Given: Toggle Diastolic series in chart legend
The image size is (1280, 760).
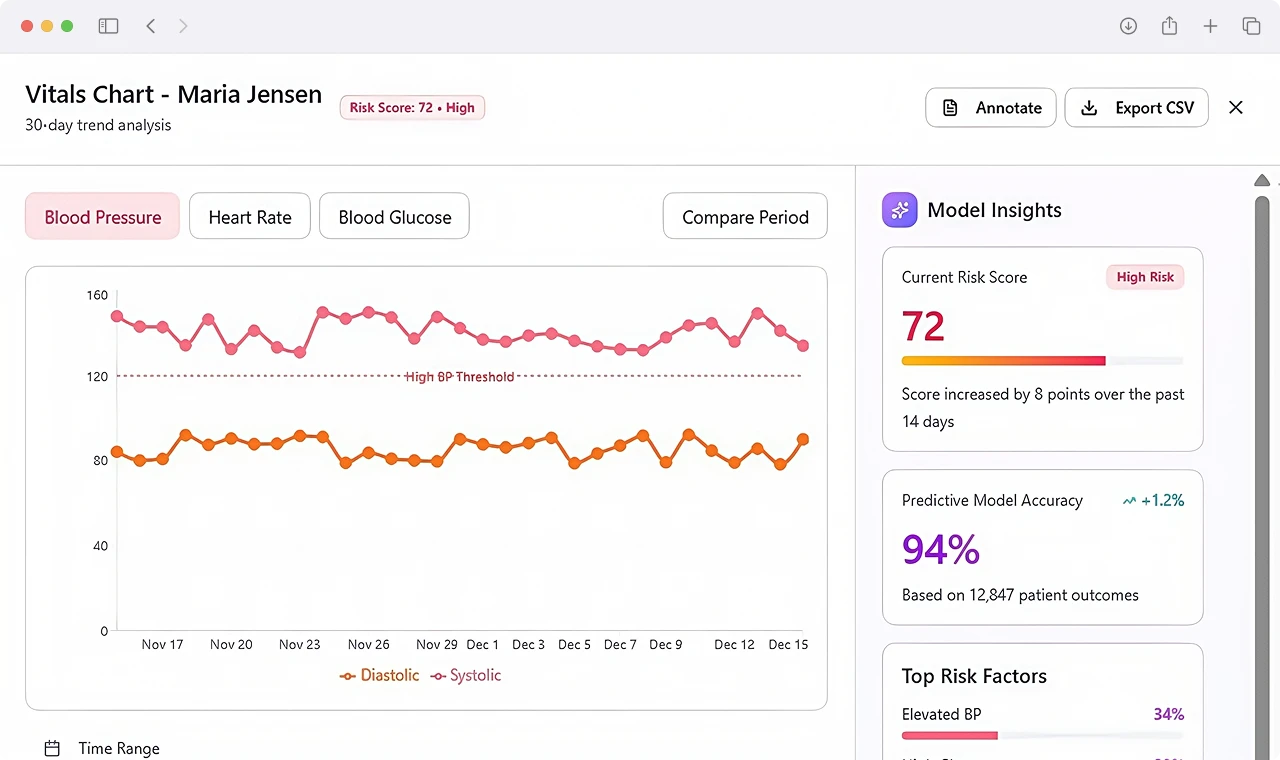Looking at the screenshot, I should [x=379, y=675].
